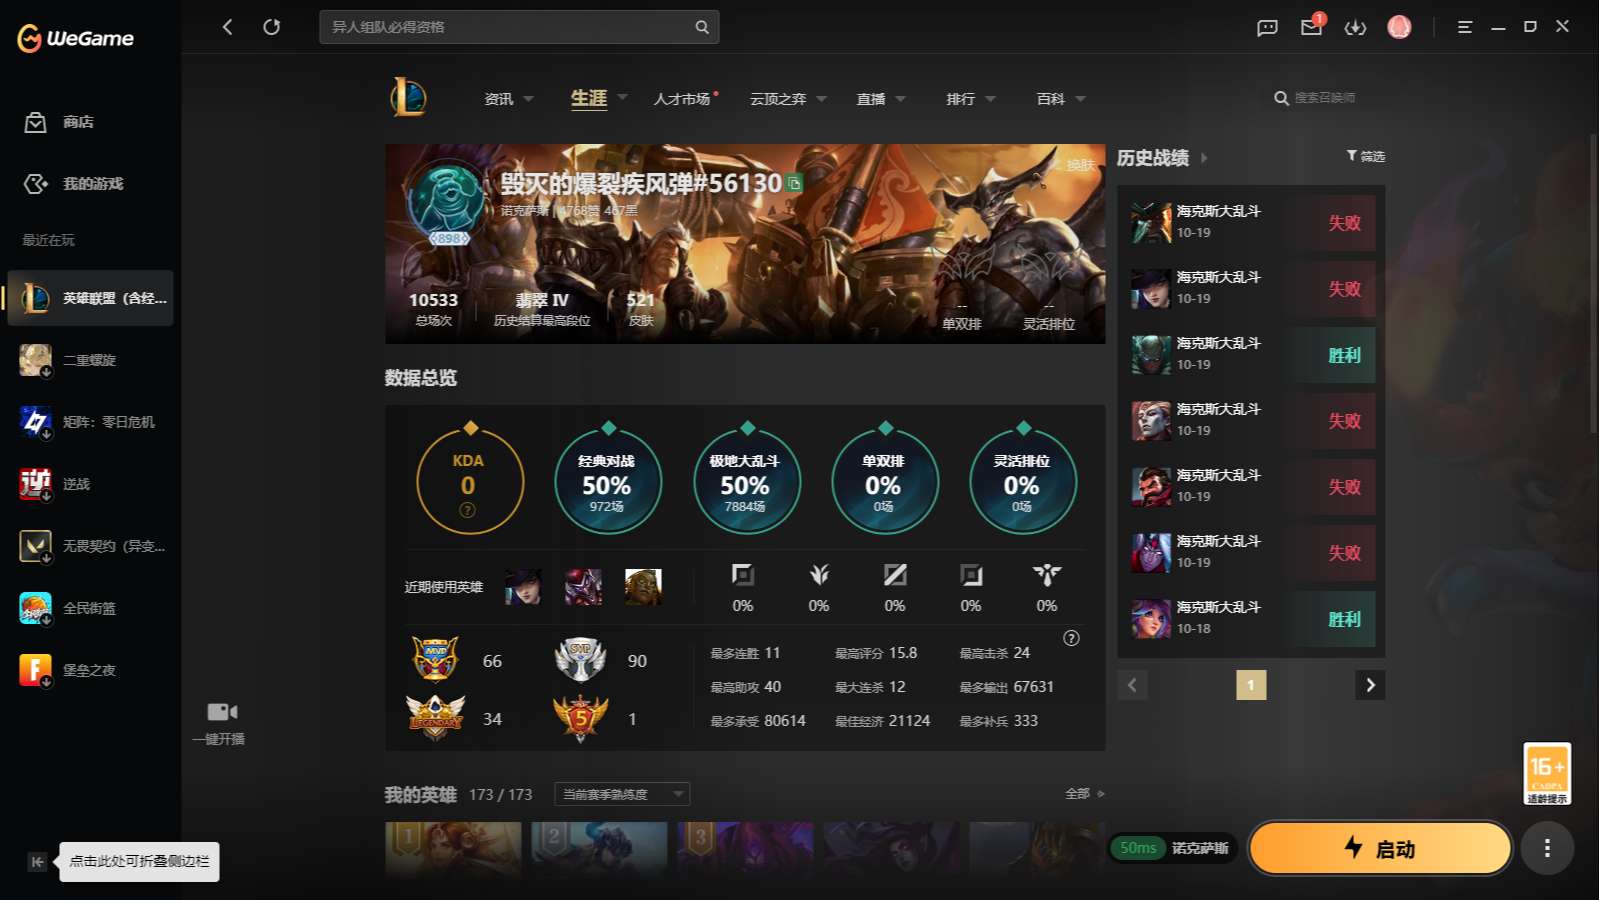Open the download manager icon

[x=1355, y=27]
